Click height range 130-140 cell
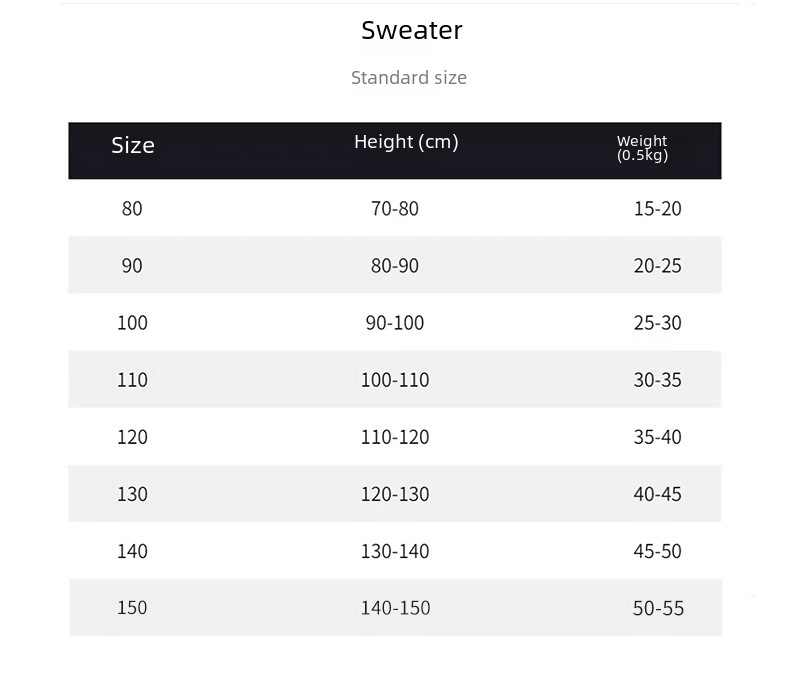The width and height of the screenshot is (790, 693). coord(395,551)
